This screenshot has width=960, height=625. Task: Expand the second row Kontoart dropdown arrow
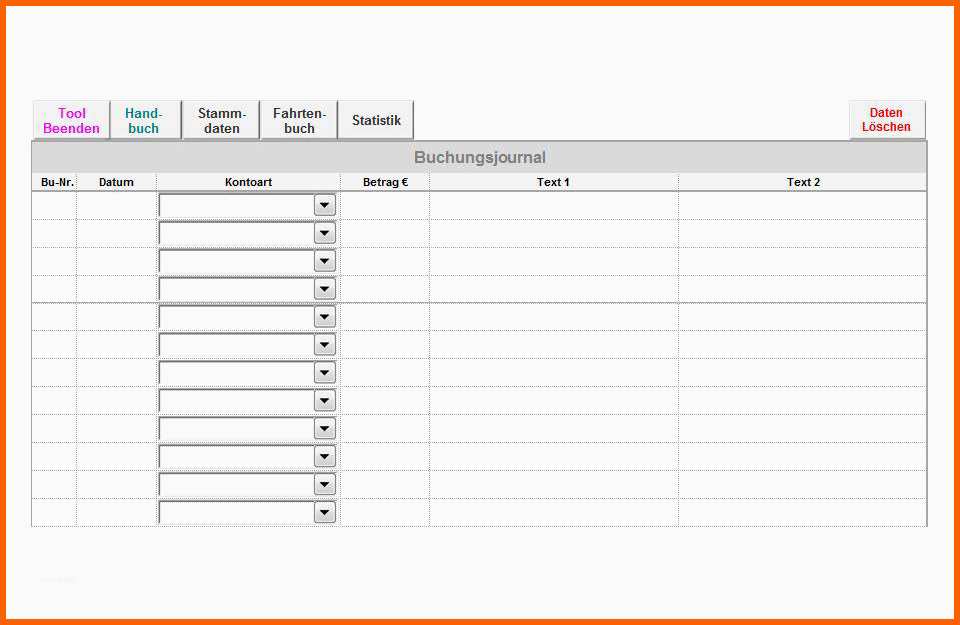point(324,233)
